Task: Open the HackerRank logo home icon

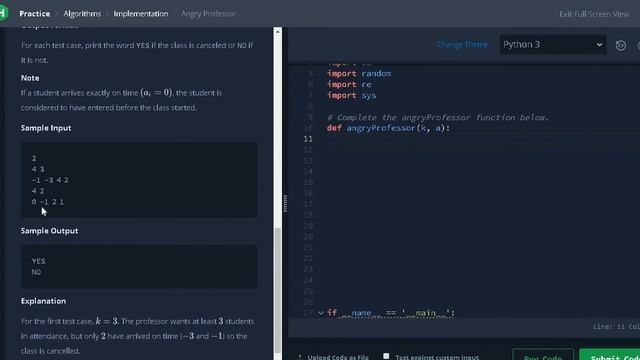Action: click(4, 13)
